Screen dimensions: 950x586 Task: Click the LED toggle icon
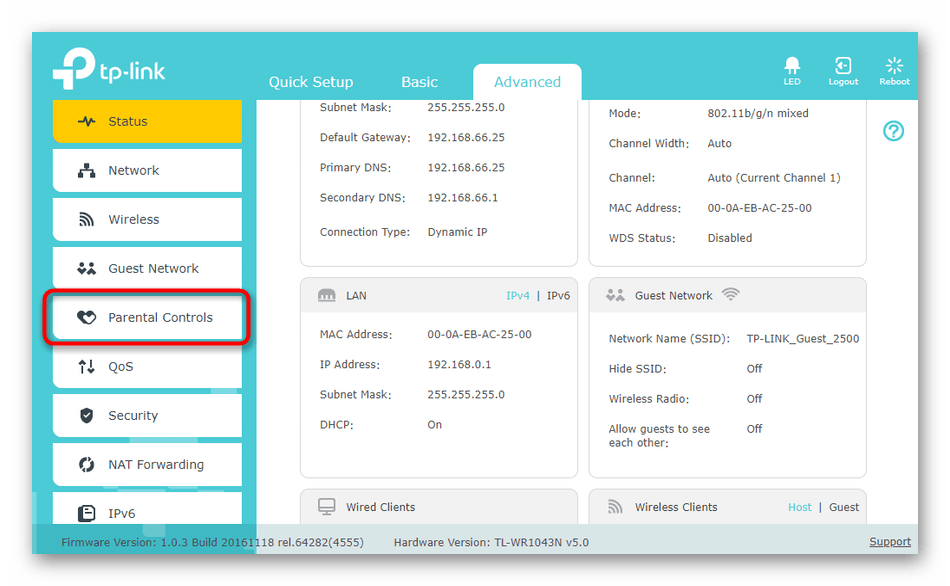click(791, 67)
